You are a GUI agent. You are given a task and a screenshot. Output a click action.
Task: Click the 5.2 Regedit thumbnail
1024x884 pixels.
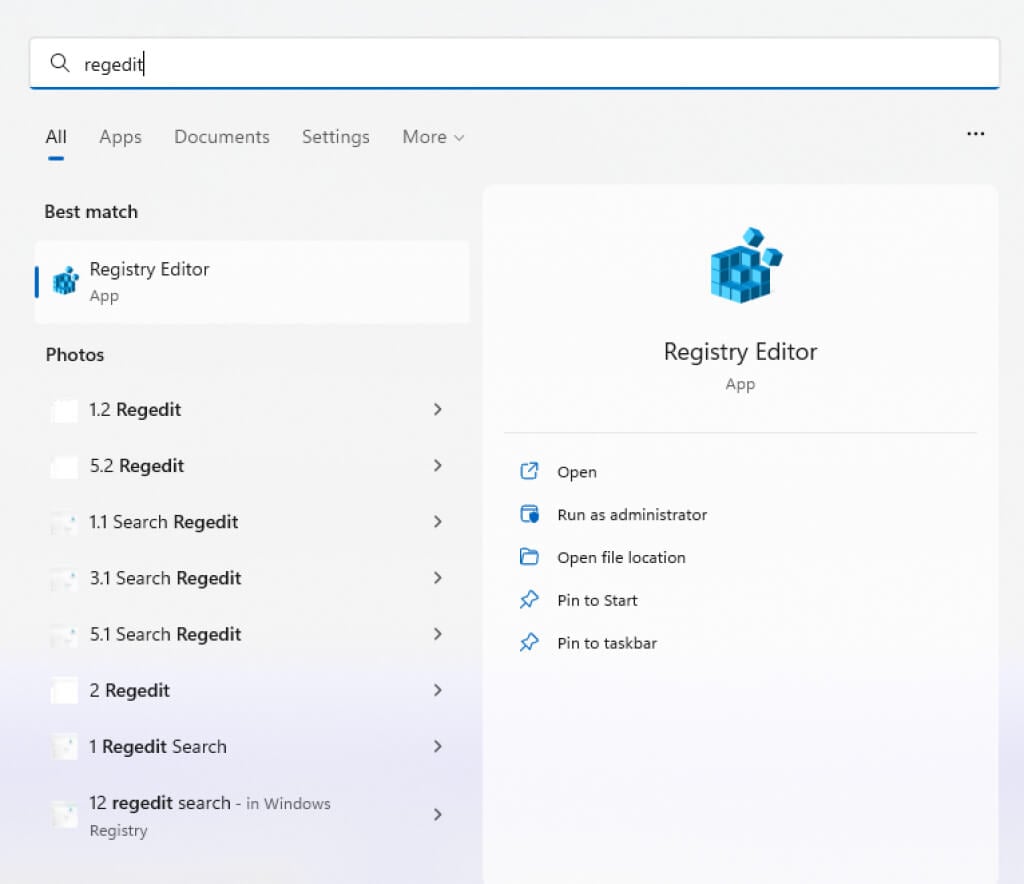pos(64,467)
